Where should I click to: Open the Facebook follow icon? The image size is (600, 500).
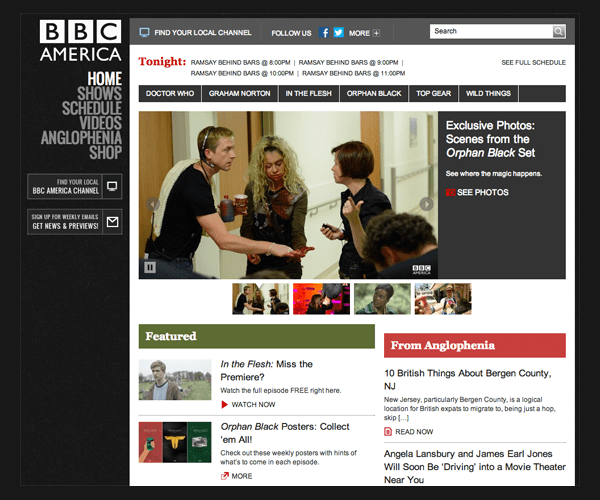tap(324, 33)
